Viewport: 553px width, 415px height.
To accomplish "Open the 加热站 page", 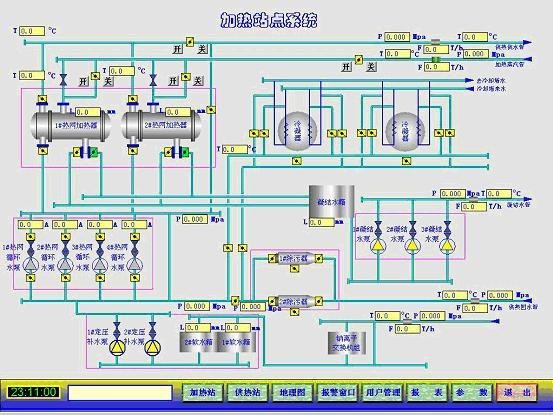I will [203, 392].
